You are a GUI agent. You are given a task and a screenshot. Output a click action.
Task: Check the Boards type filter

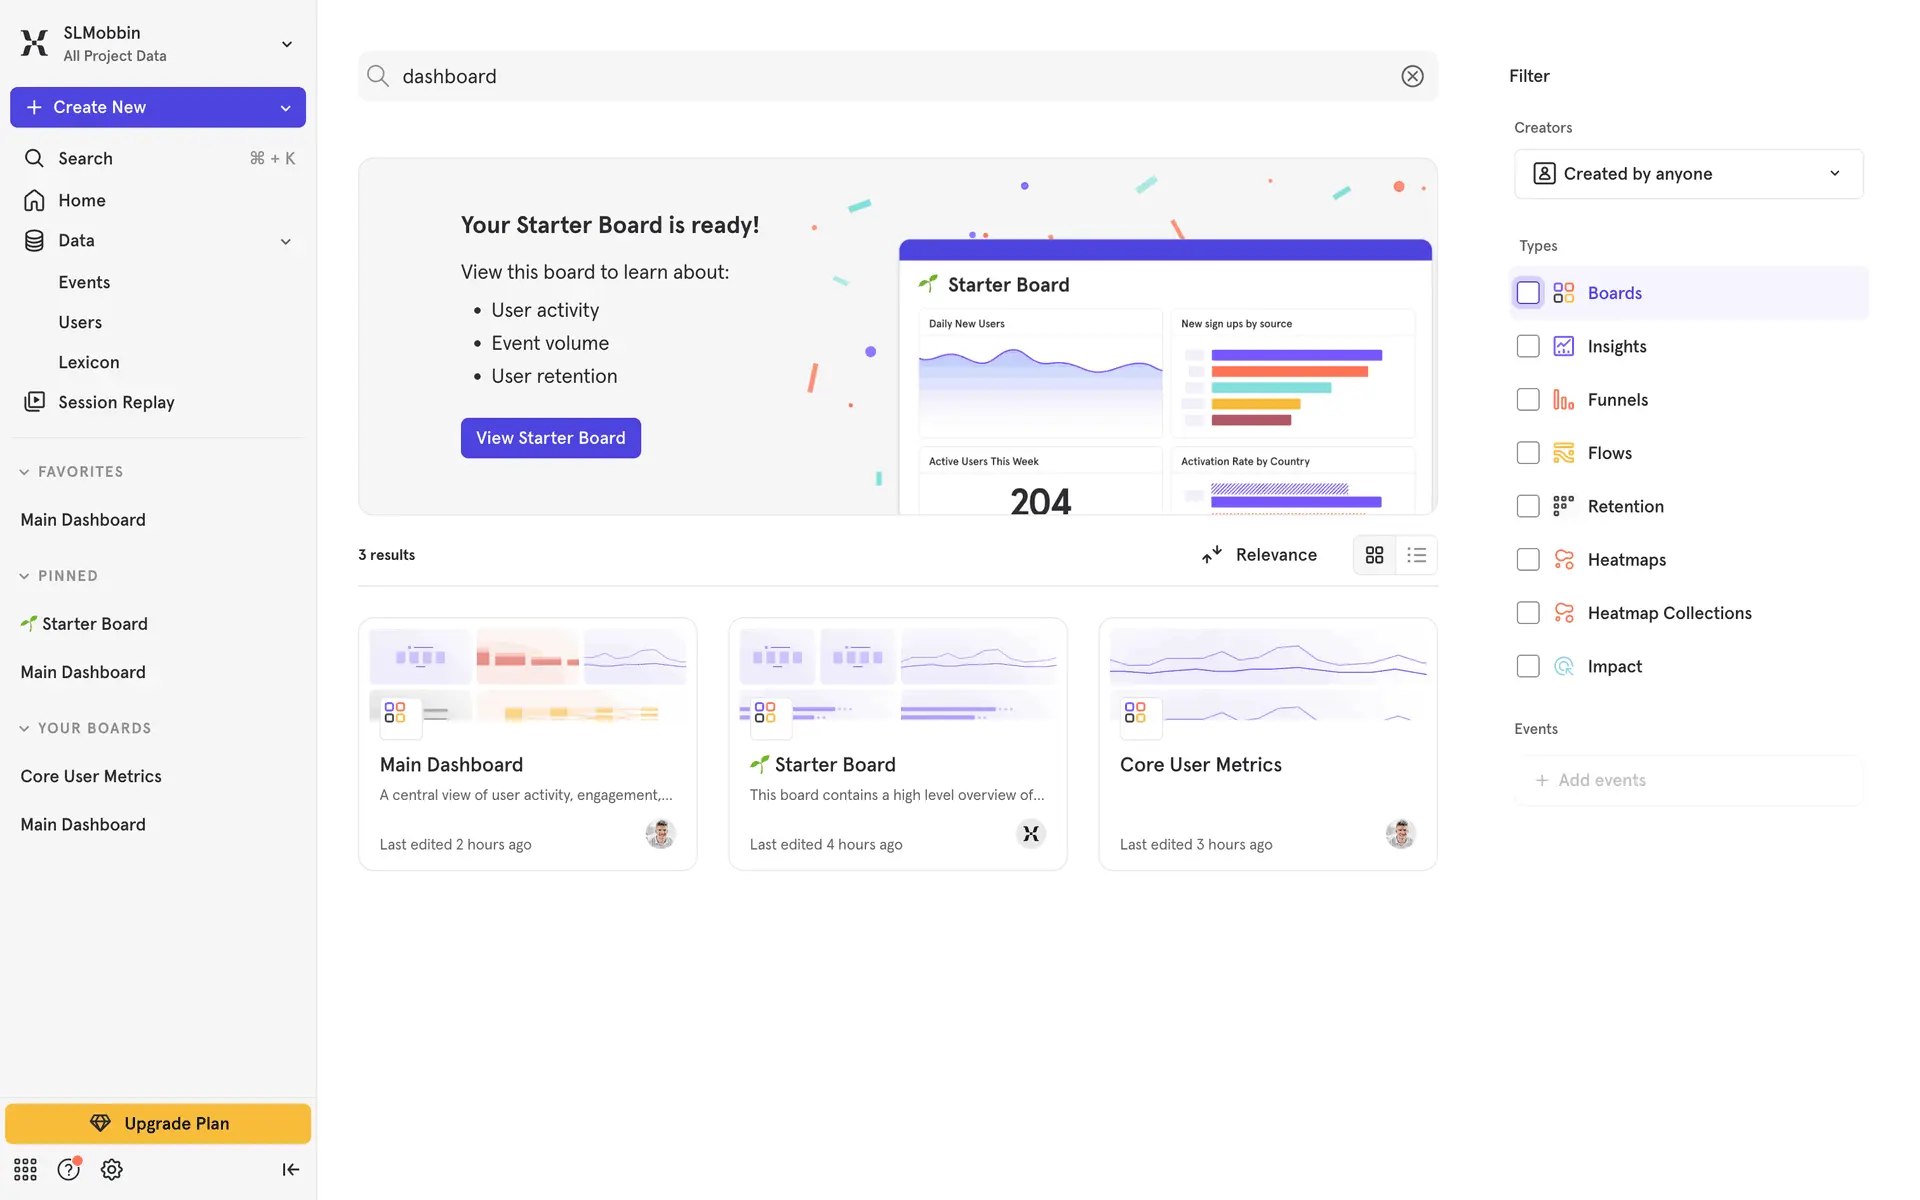point(1527,293)
